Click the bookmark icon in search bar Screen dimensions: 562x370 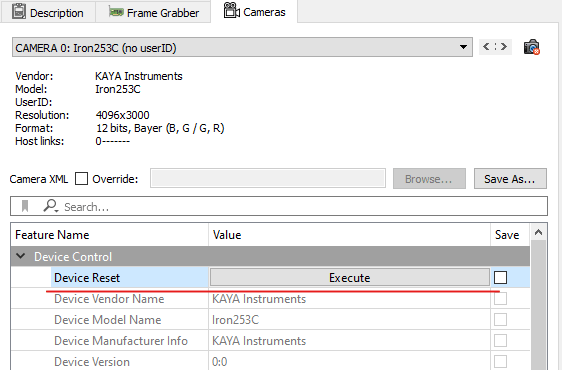coord(25,206)
